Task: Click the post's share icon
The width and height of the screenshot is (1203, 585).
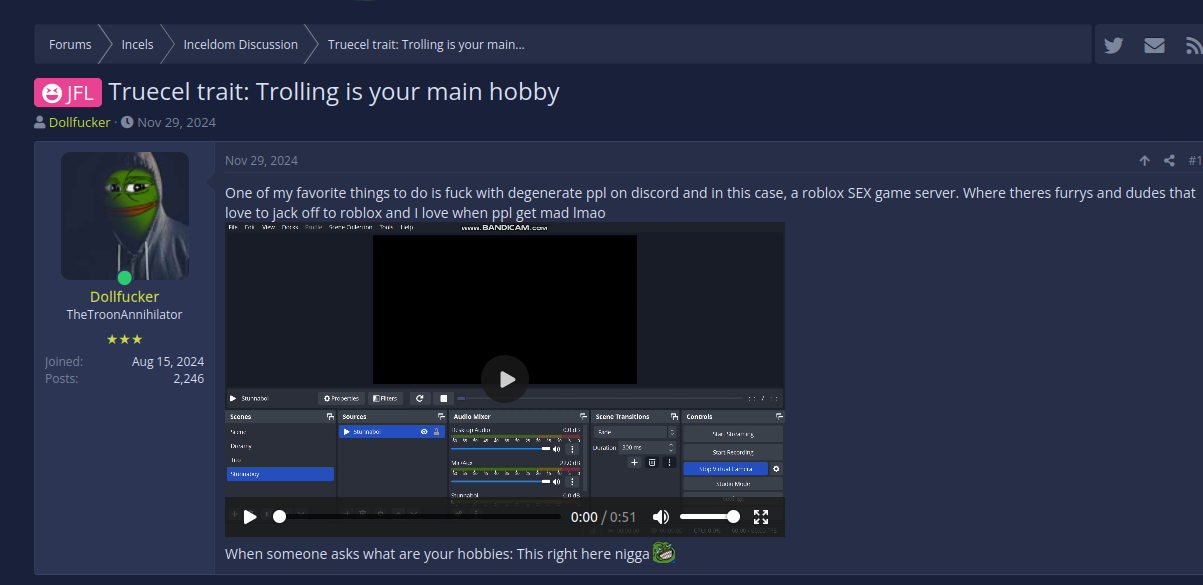Action: [x=1169, y=160]
